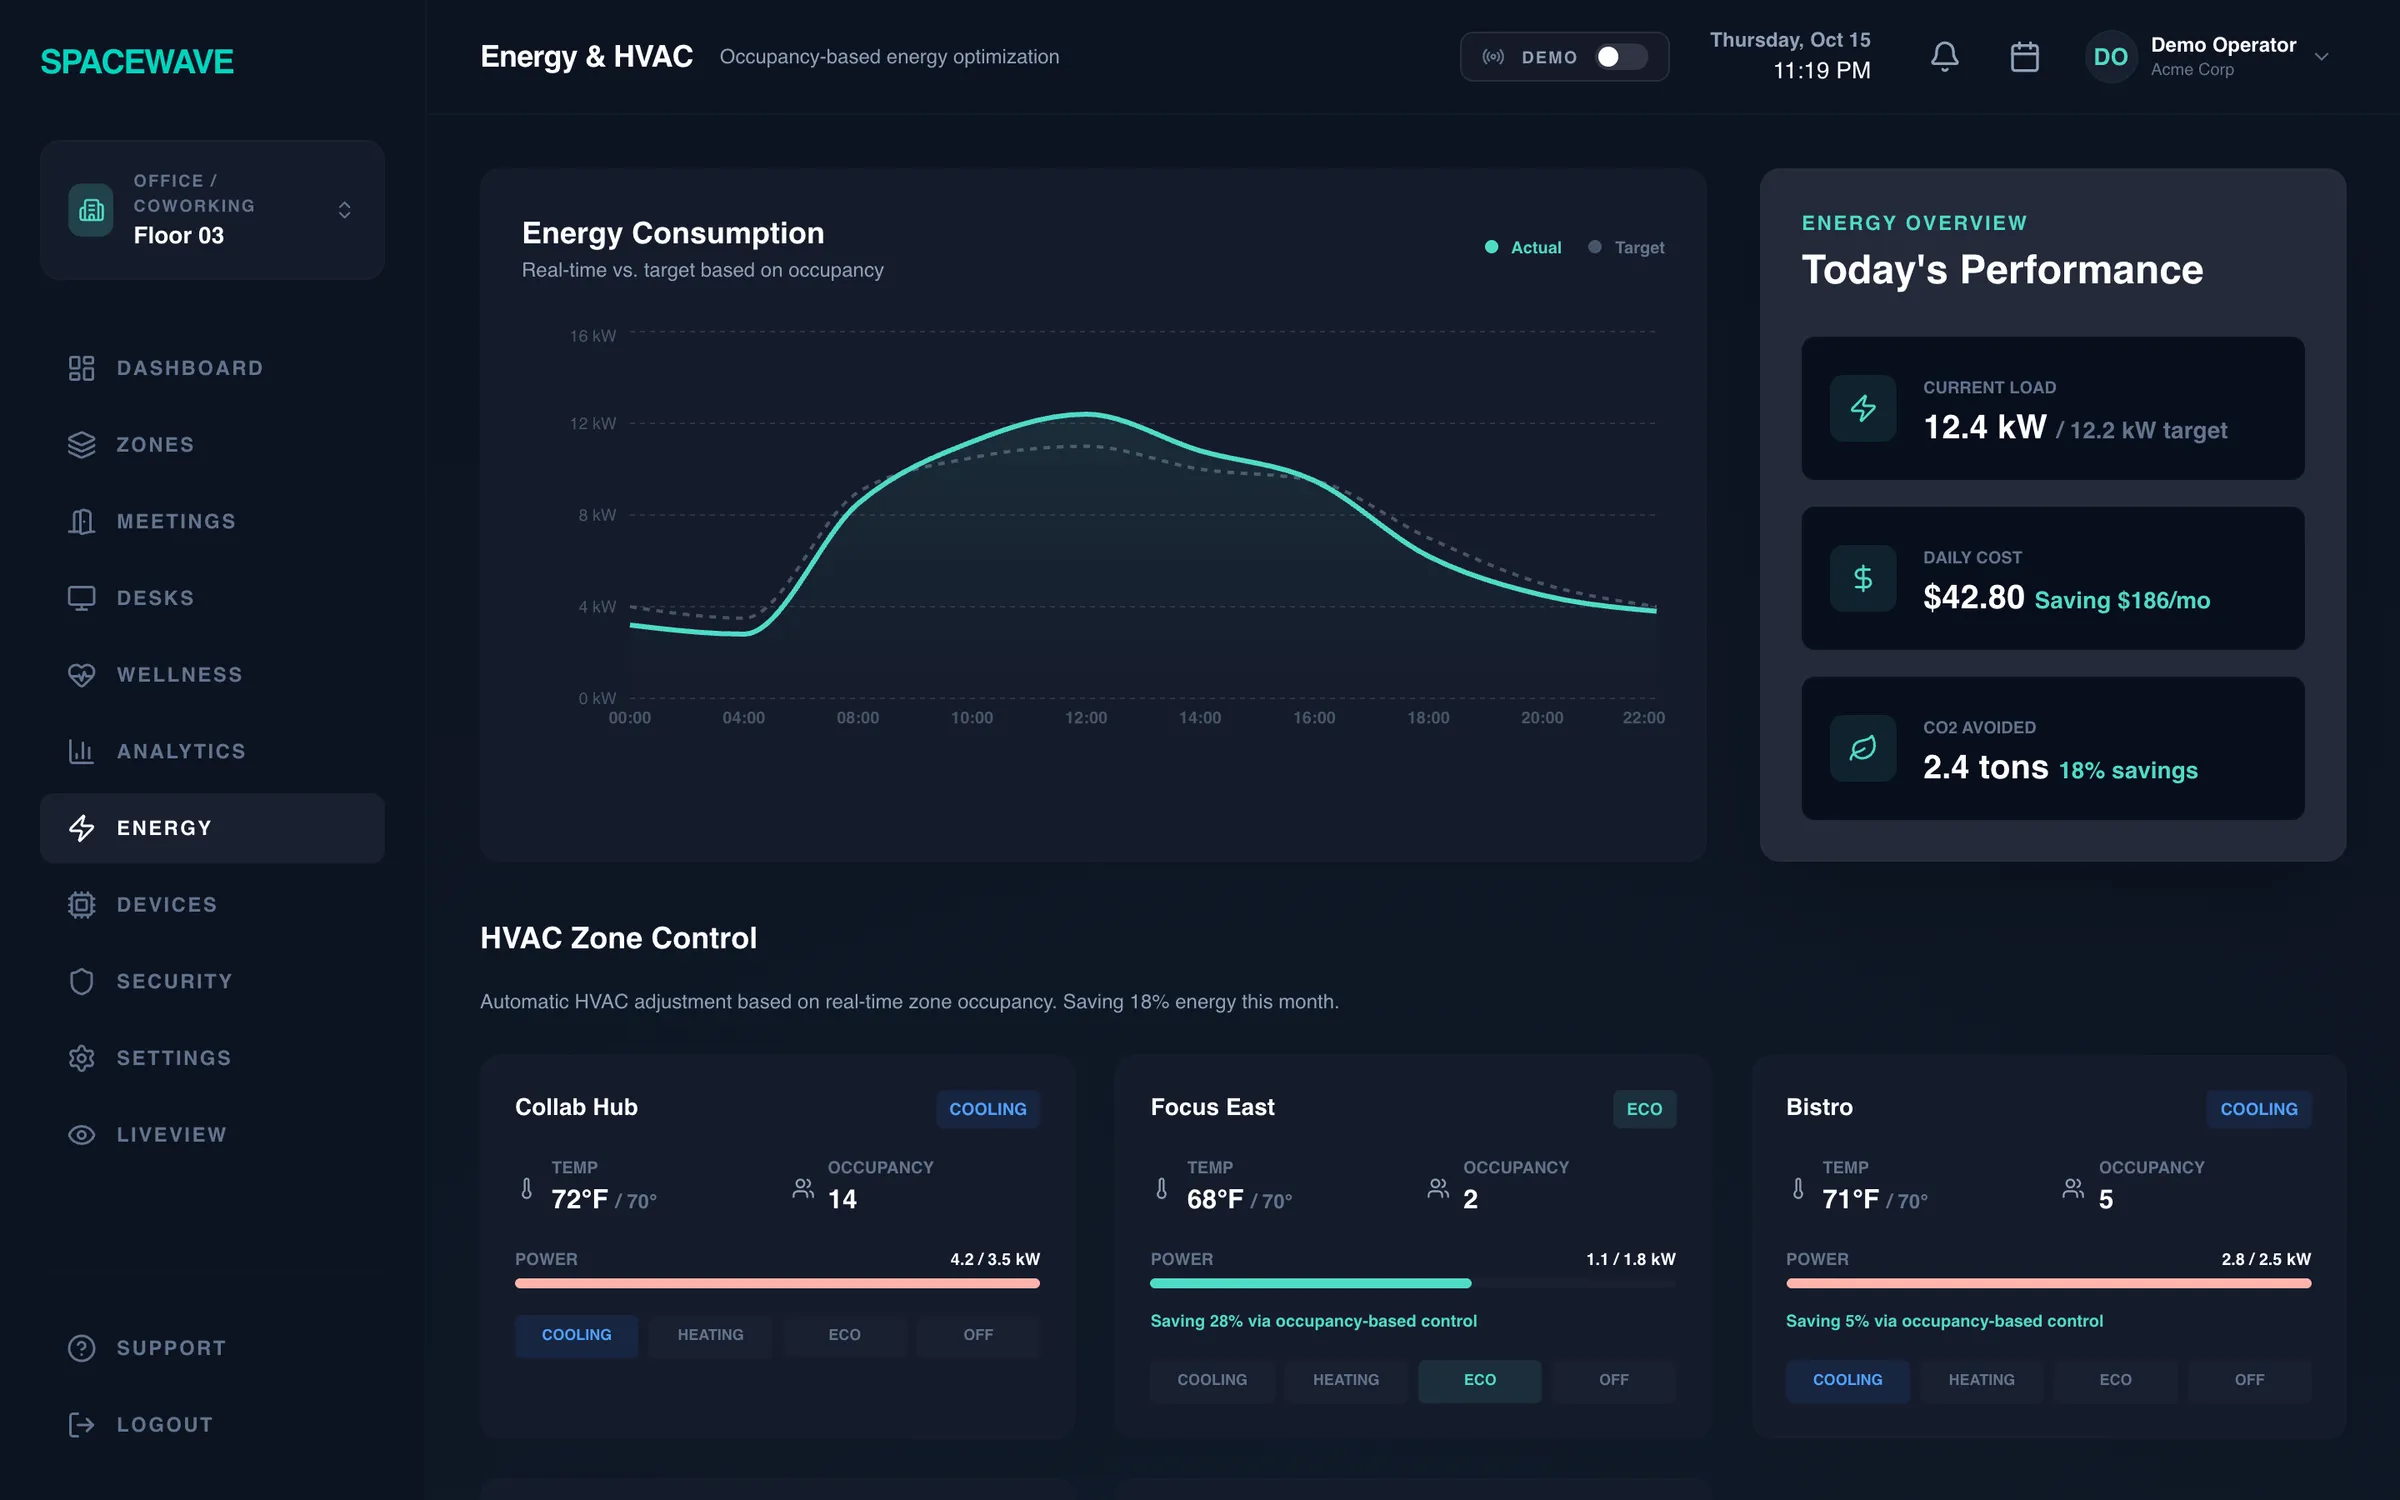Set Bistro mode to Heating

pos(1982,1380)
